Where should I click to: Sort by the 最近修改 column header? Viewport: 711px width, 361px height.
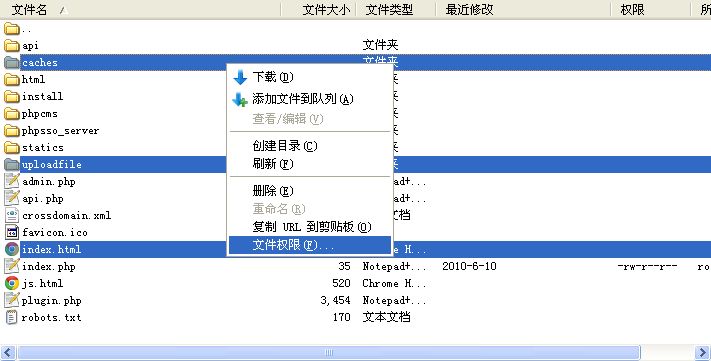click(523, 10)
